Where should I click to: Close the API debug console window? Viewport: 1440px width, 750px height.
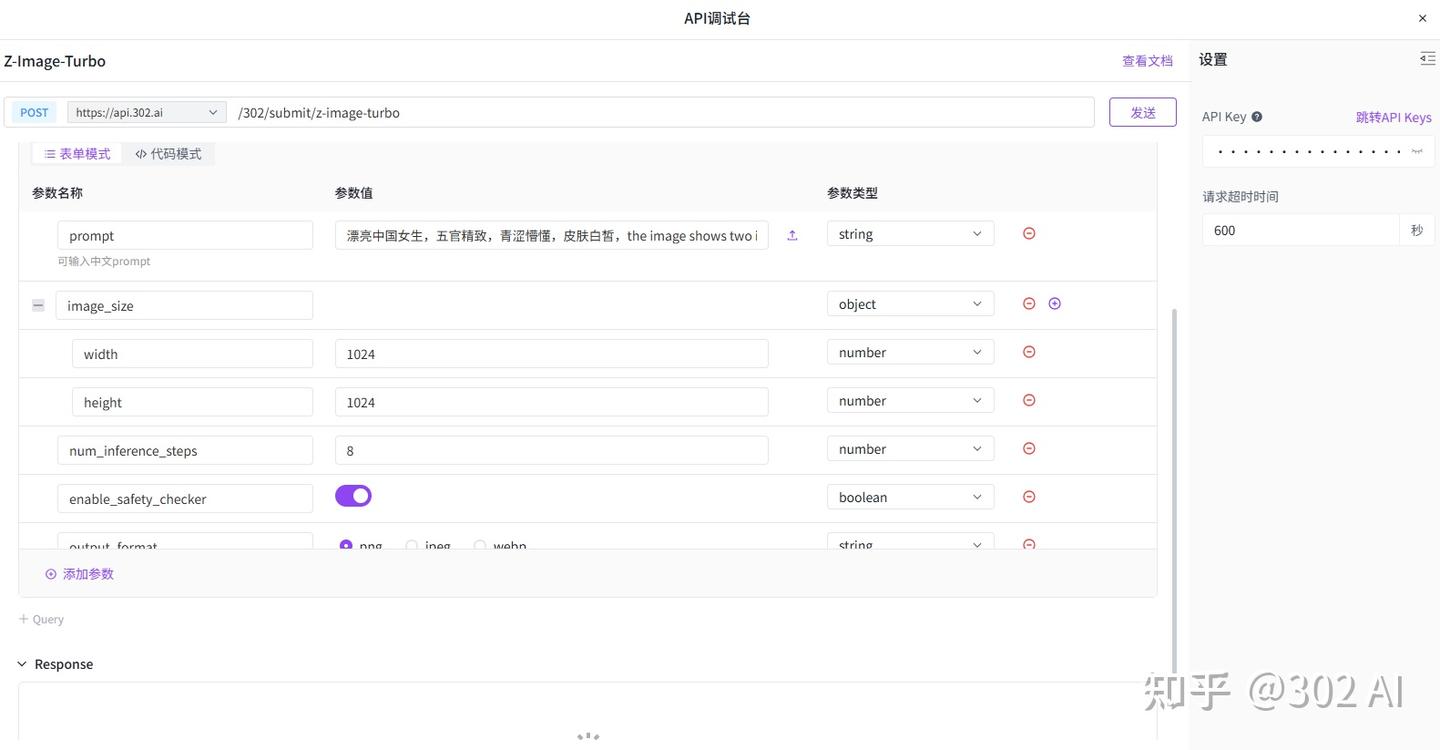1423,18
